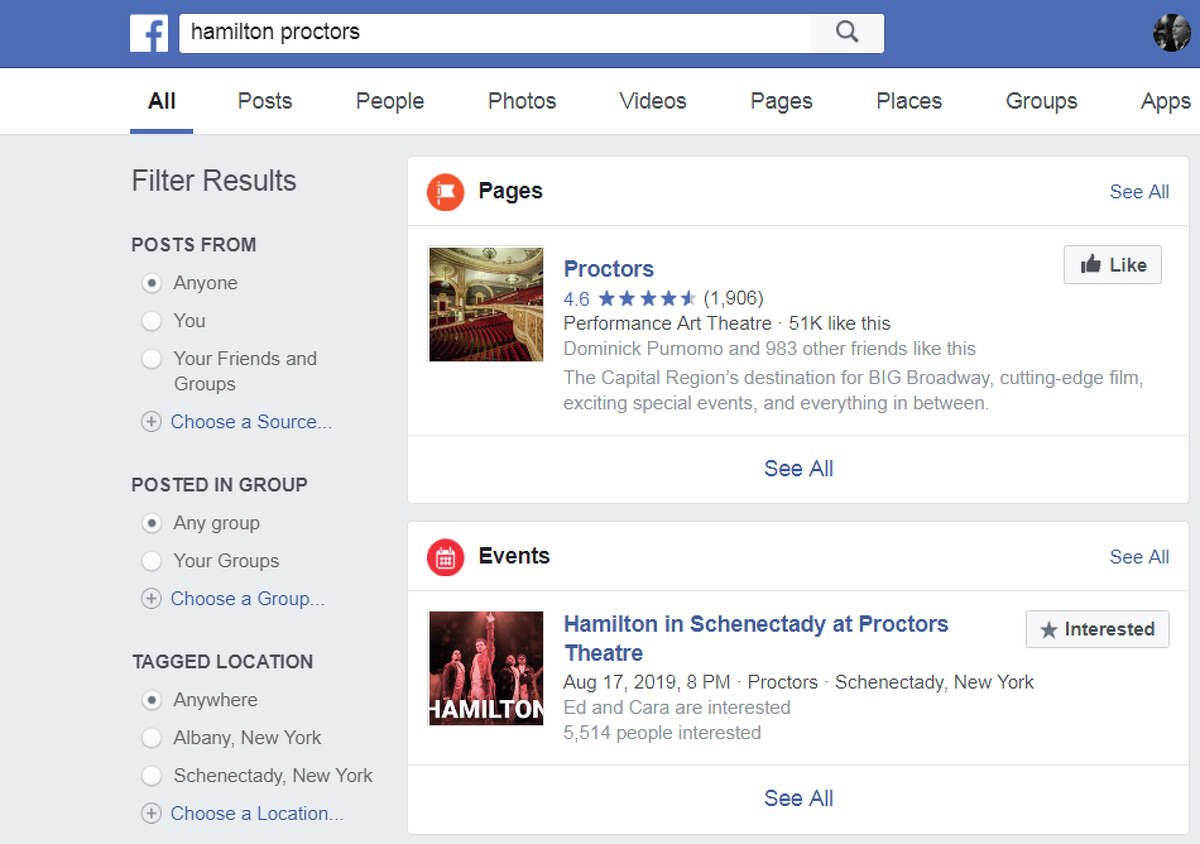
Task: Mark Interested for the Hamilton event
Action: pos(1097,630)
